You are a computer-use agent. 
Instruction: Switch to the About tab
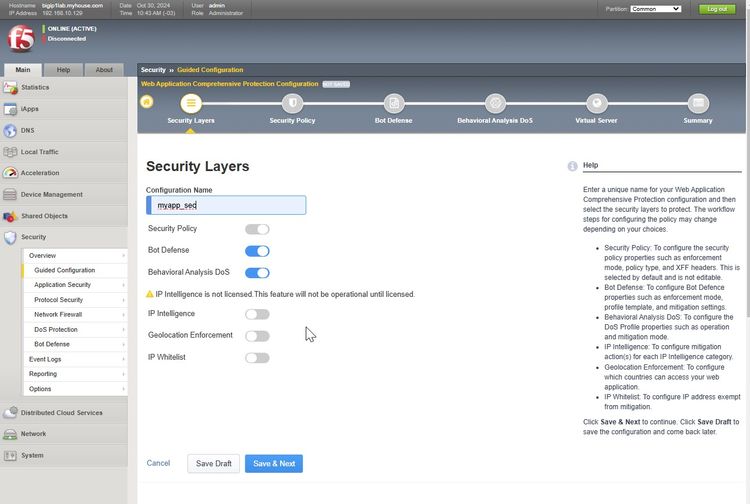[104, 70]
